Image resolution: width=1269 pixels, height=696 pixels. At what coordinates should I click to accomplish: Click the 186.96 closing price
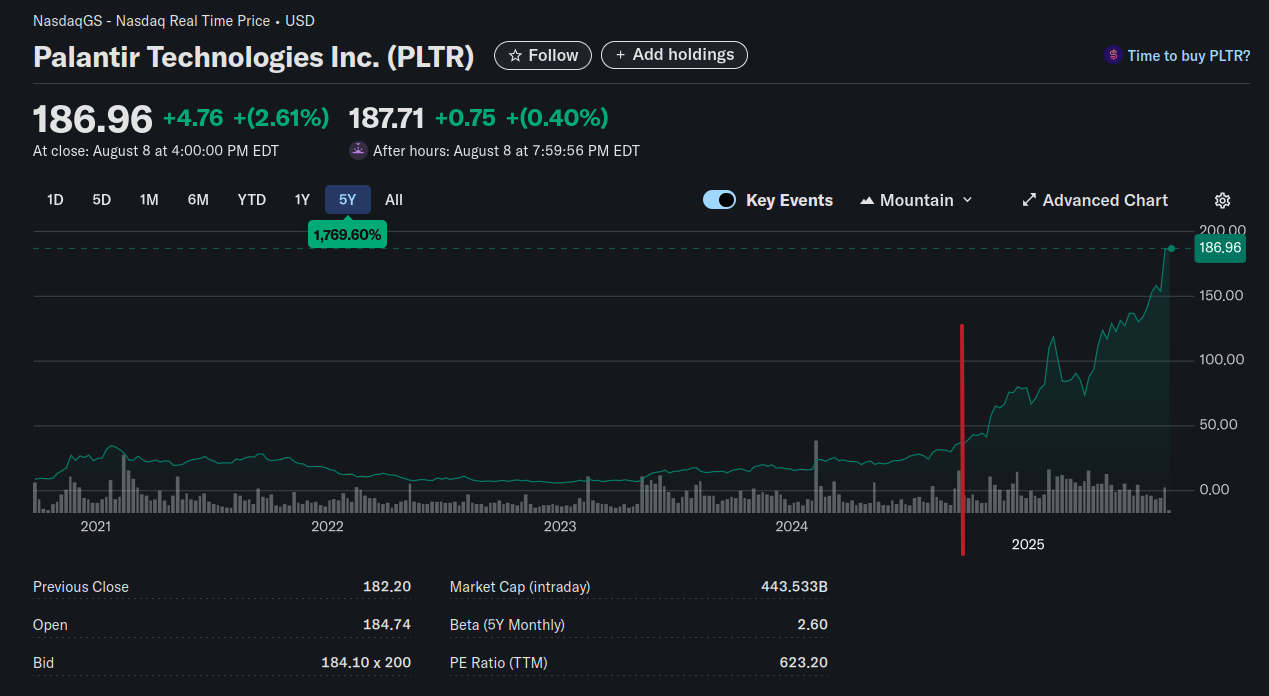(93, 119)
